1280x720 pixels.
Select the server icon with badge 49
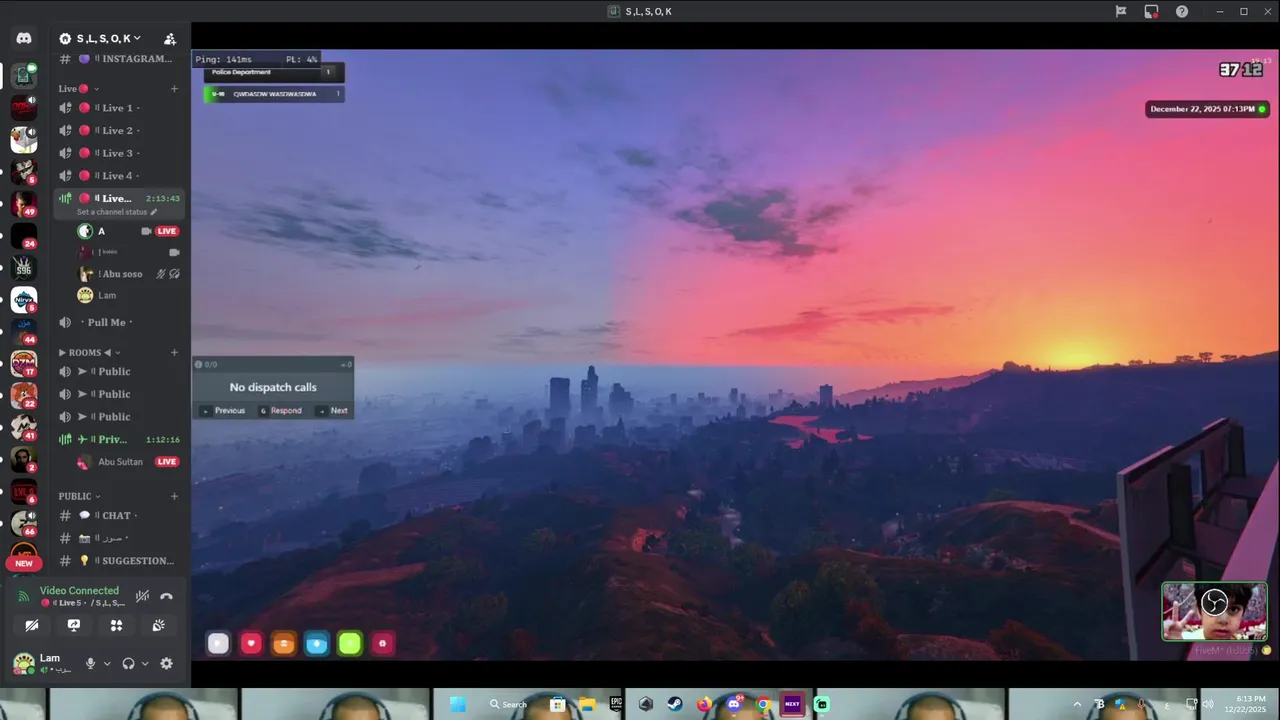(23, 203)
